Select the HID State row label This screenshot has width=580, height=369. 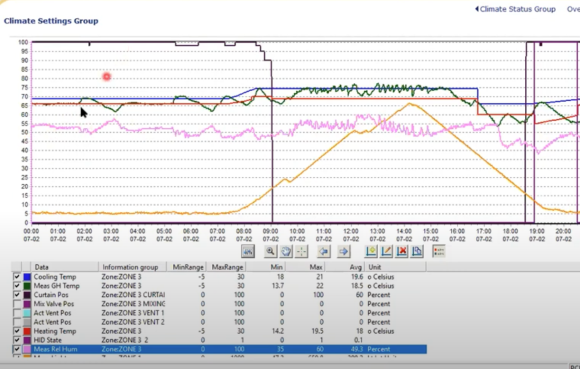click(x=48, y=340)
